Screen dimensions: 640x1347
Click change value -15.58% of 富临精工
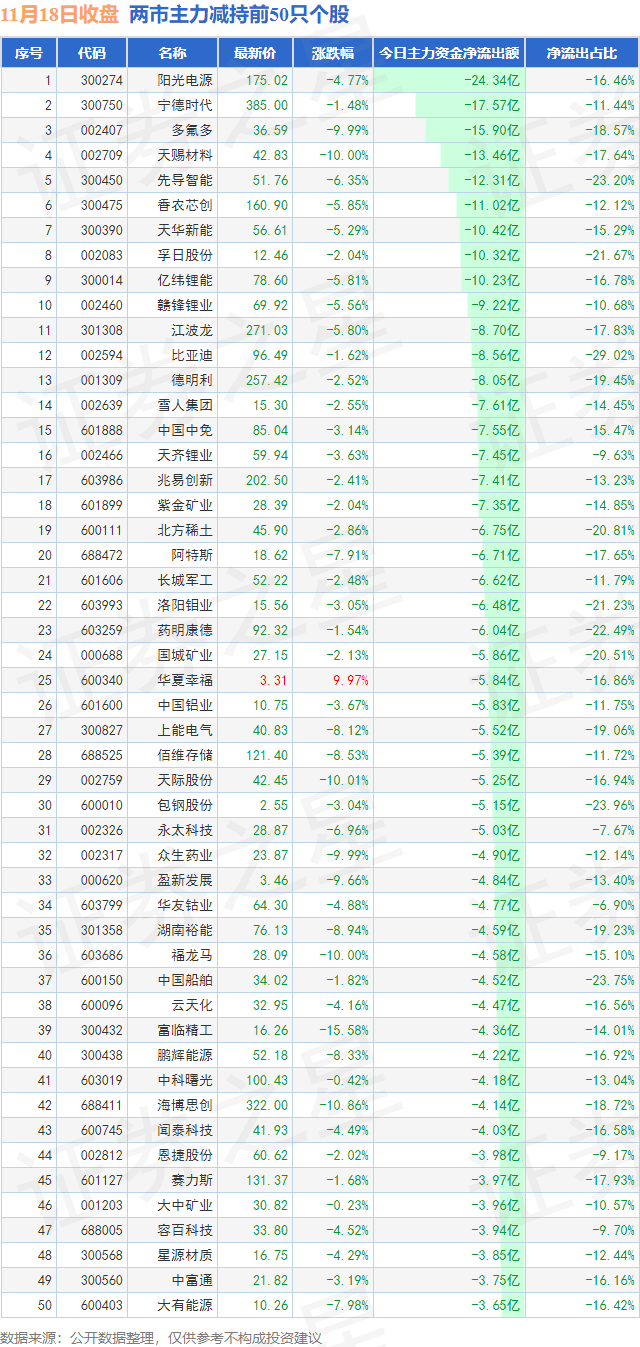[x=345, y=1030]
